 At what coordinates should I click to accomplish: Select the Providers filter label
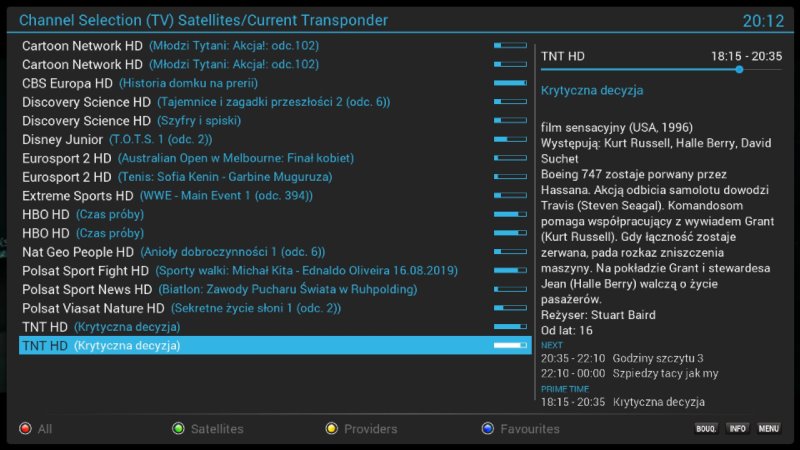coord(371,429)
